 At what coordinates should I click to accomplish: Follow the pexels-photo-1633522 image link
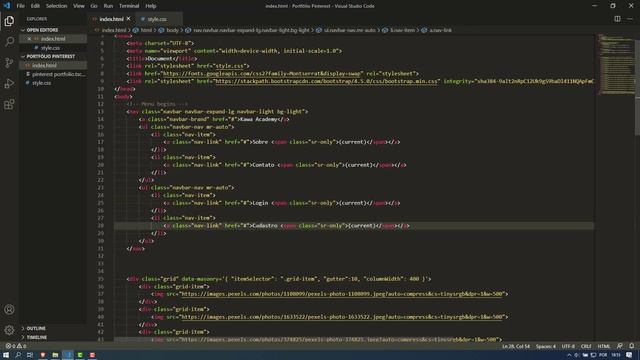click(x=342, y=317)
